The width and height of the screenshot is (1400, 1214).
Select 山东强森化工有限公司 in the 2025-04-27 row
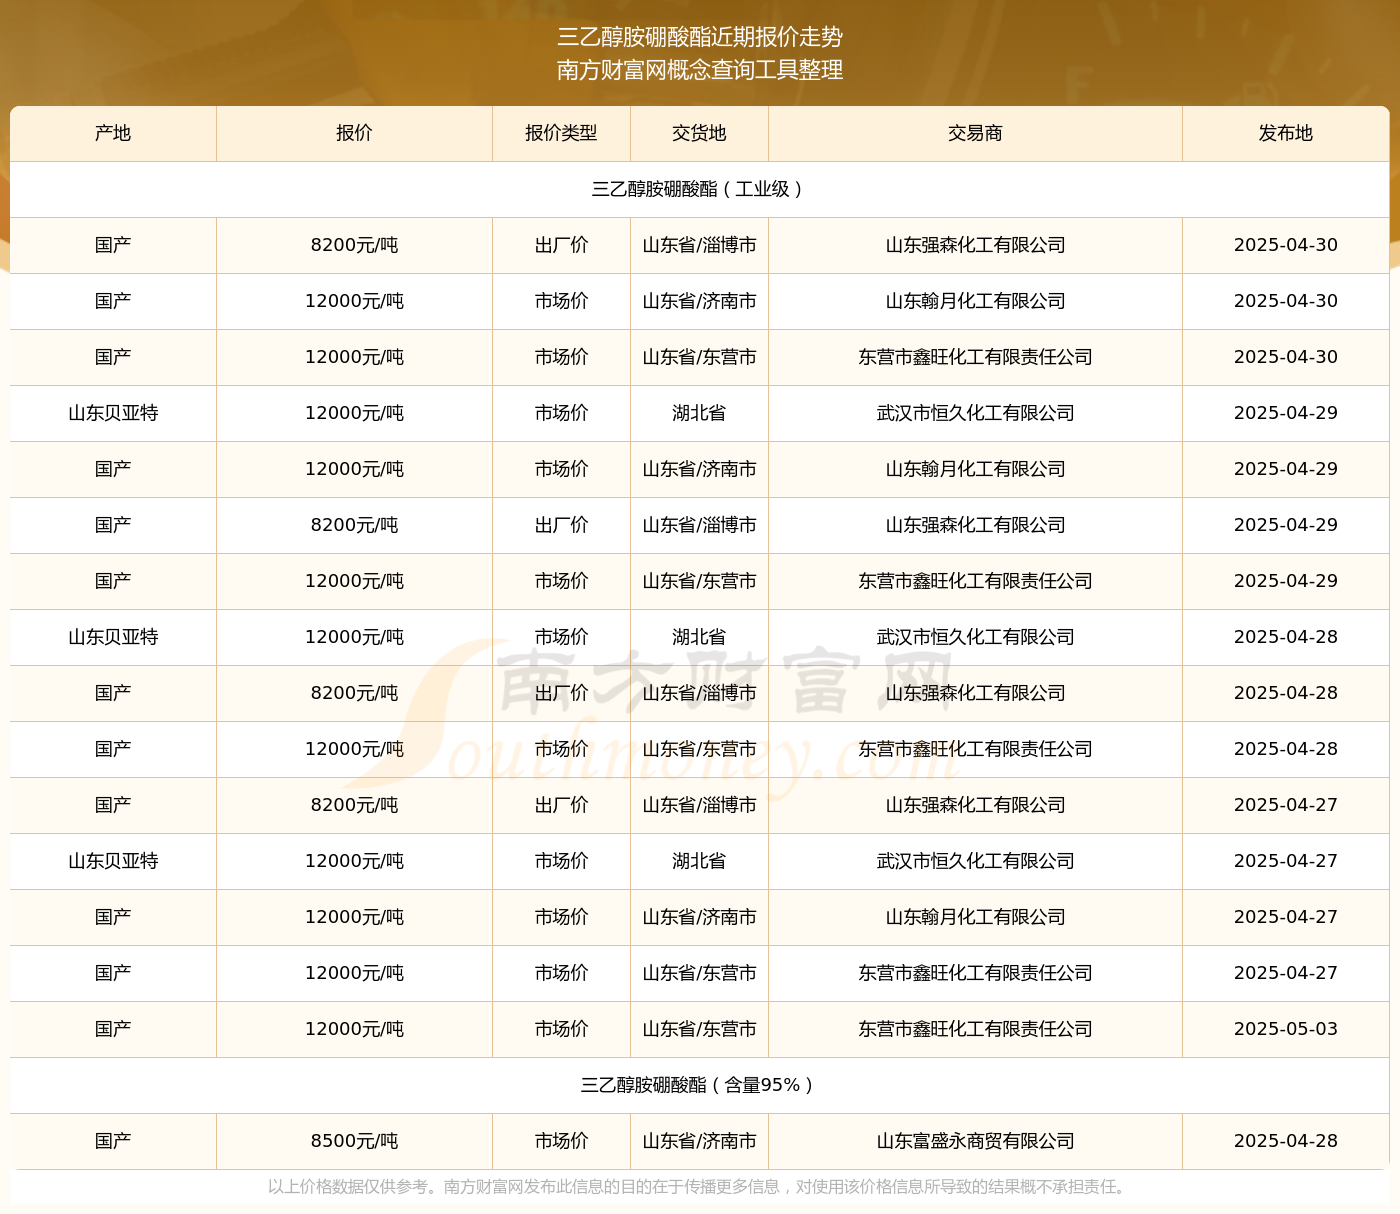tap(975, 805)
